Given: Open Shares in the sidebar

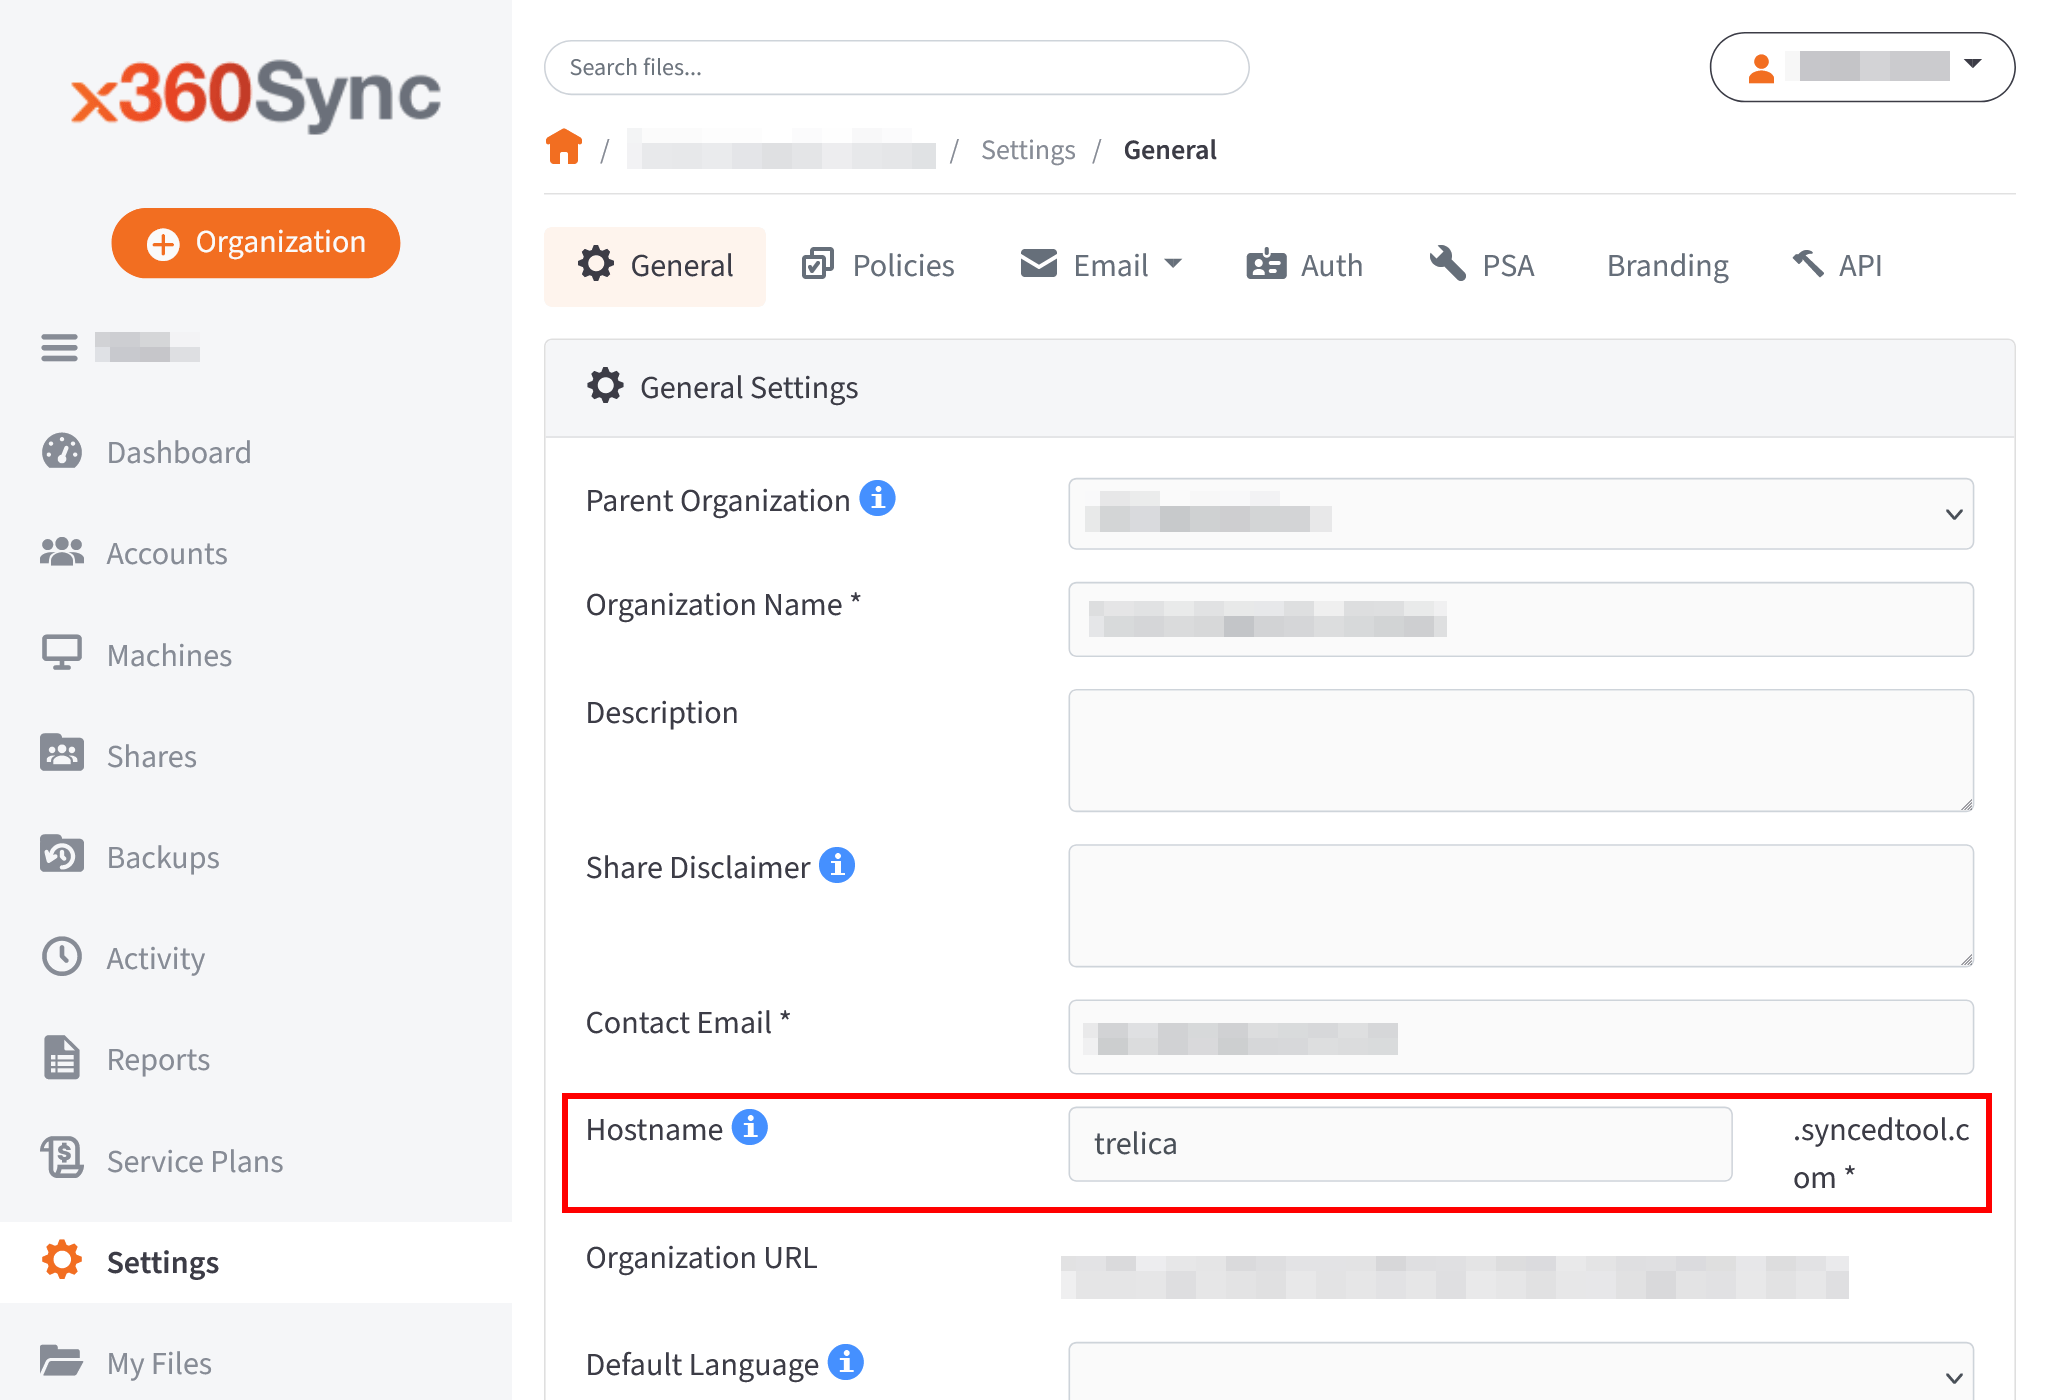Looking at the screenshot, I should point(152,756).
